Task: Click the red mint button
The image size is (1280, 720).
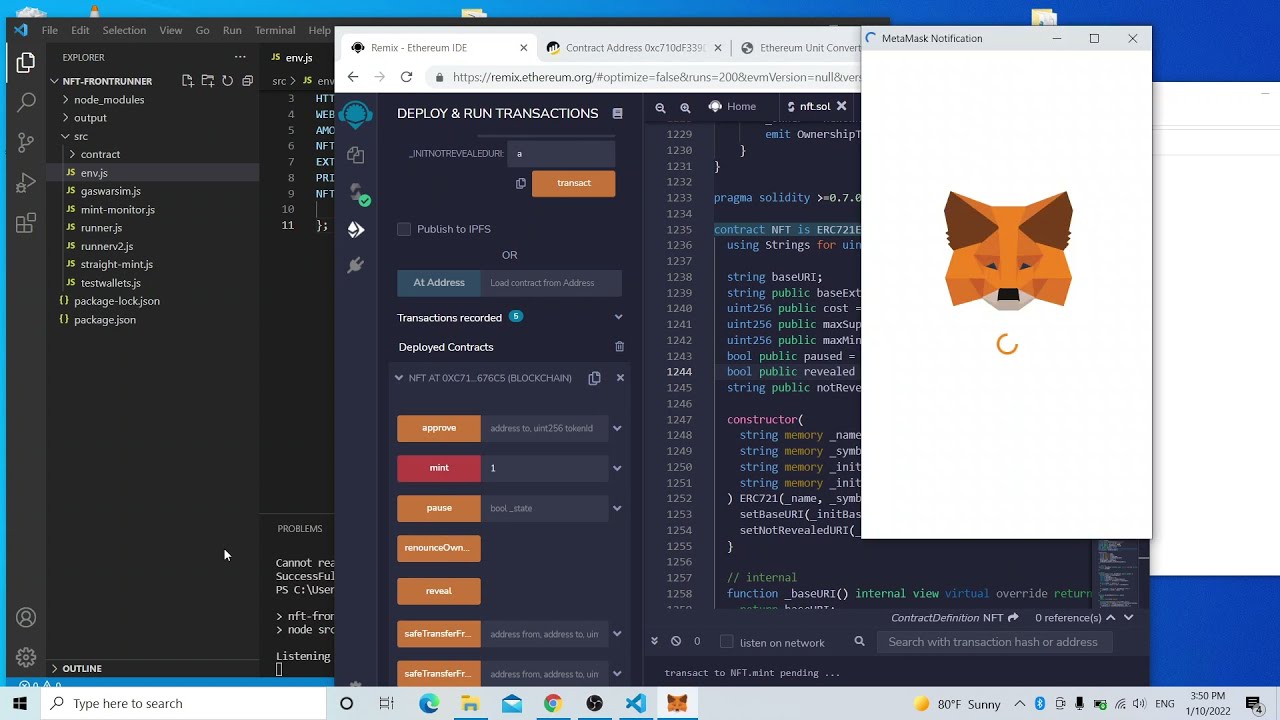Action: (439, 468)
